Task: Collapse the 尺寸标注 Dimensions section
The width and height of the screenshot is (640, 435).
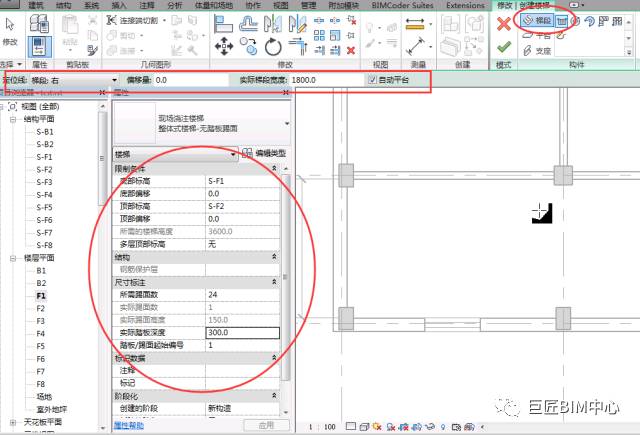Action: (x=274, y=282)
